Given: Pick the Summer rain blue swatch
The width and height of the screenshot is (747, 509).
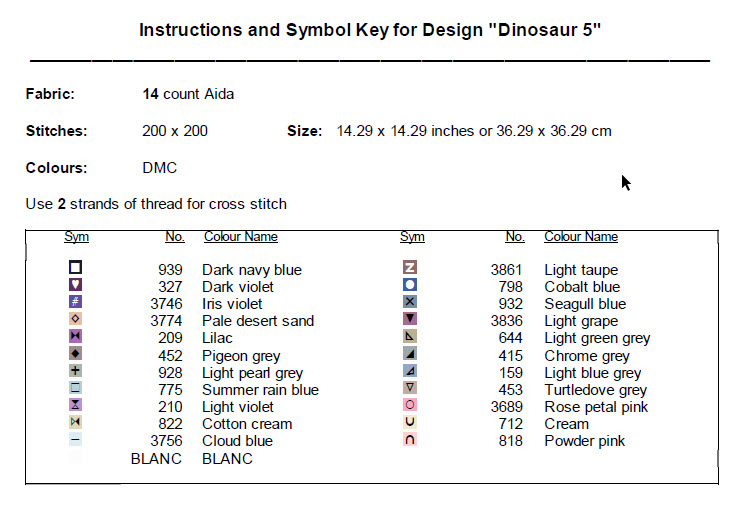Looking at the screenshot, I should click(x=76, y=388).
